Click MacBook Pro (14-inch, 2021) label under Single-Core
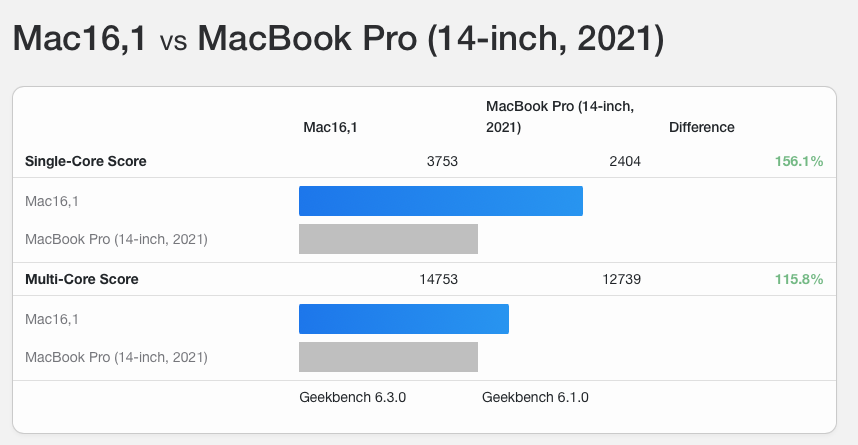858x445 pixels. pyautogui.click(x=117, y=240)
